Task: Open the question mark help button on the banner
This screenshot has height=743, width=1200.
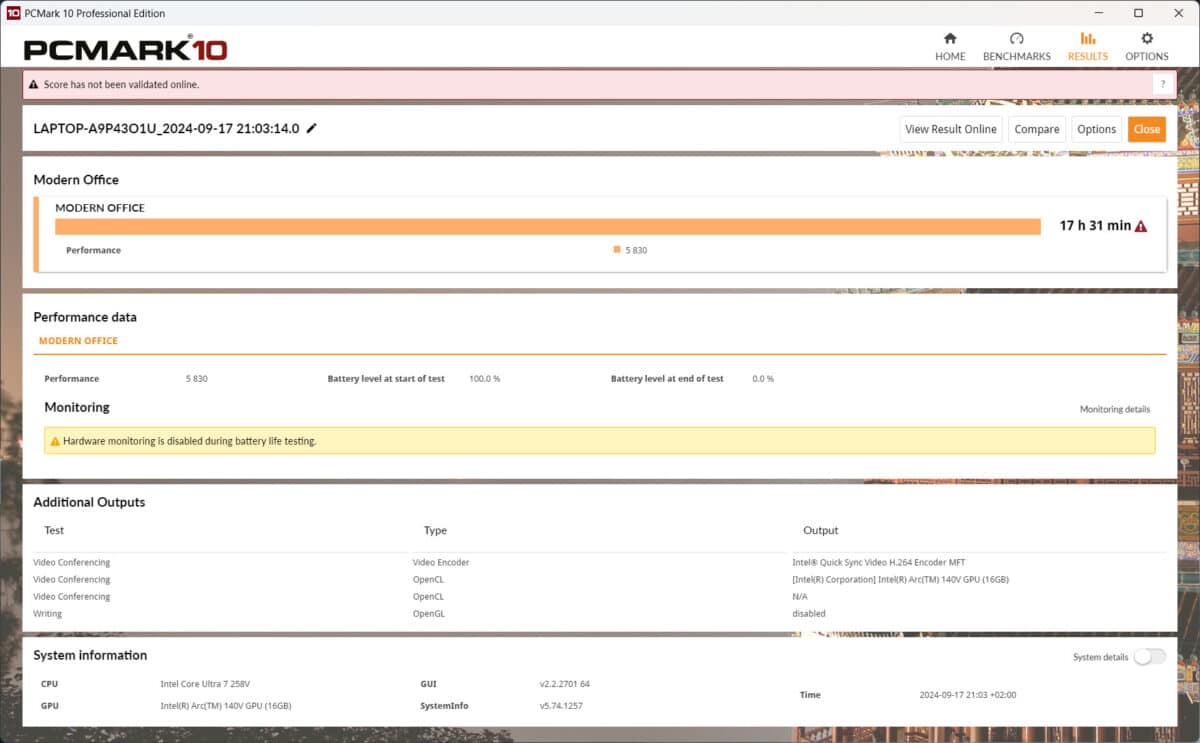Action: (x=1162, y=84)
